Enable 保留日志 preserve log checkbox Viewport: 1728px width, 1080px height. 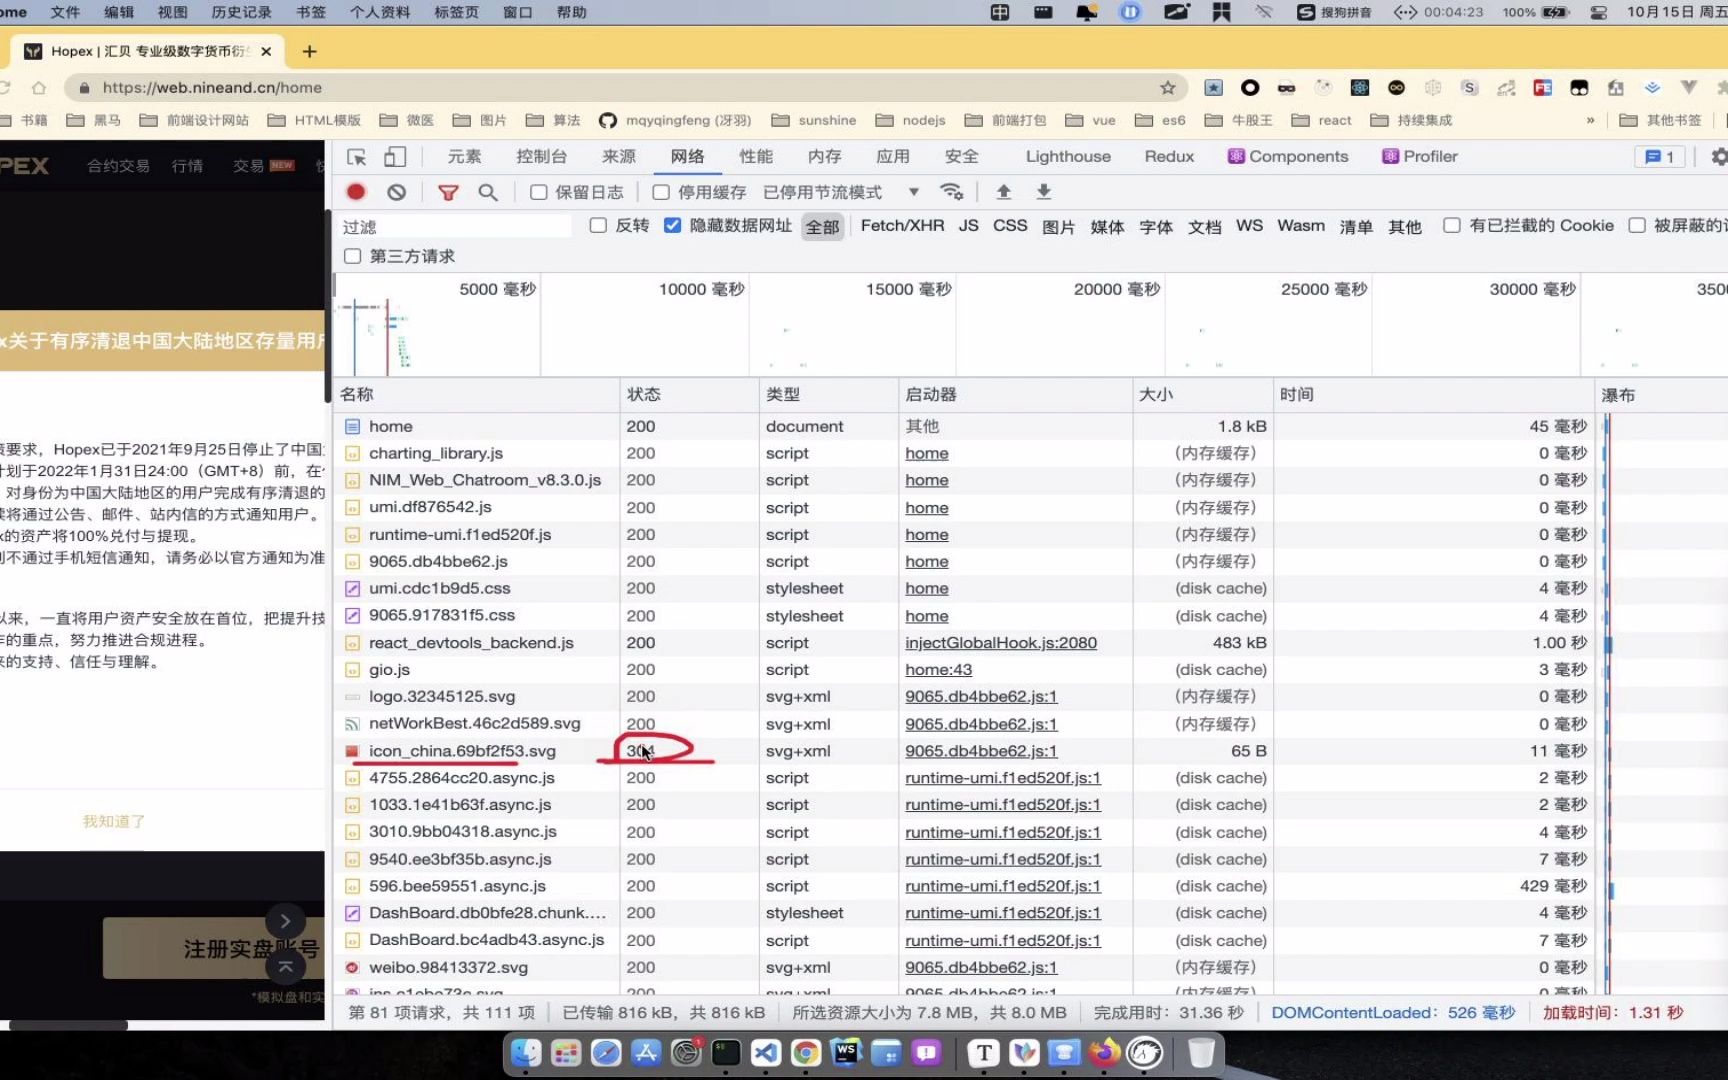point(538,192)
